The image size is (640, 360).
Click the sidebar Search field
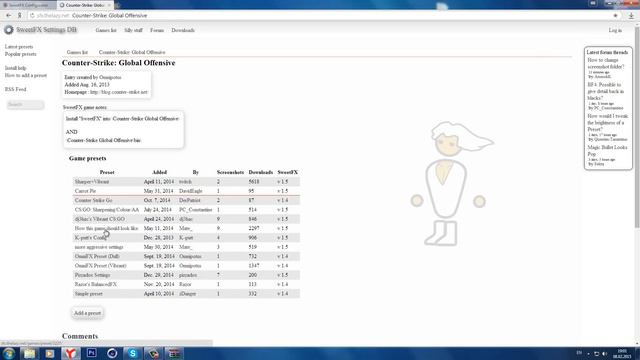click(x=25, y=105)
